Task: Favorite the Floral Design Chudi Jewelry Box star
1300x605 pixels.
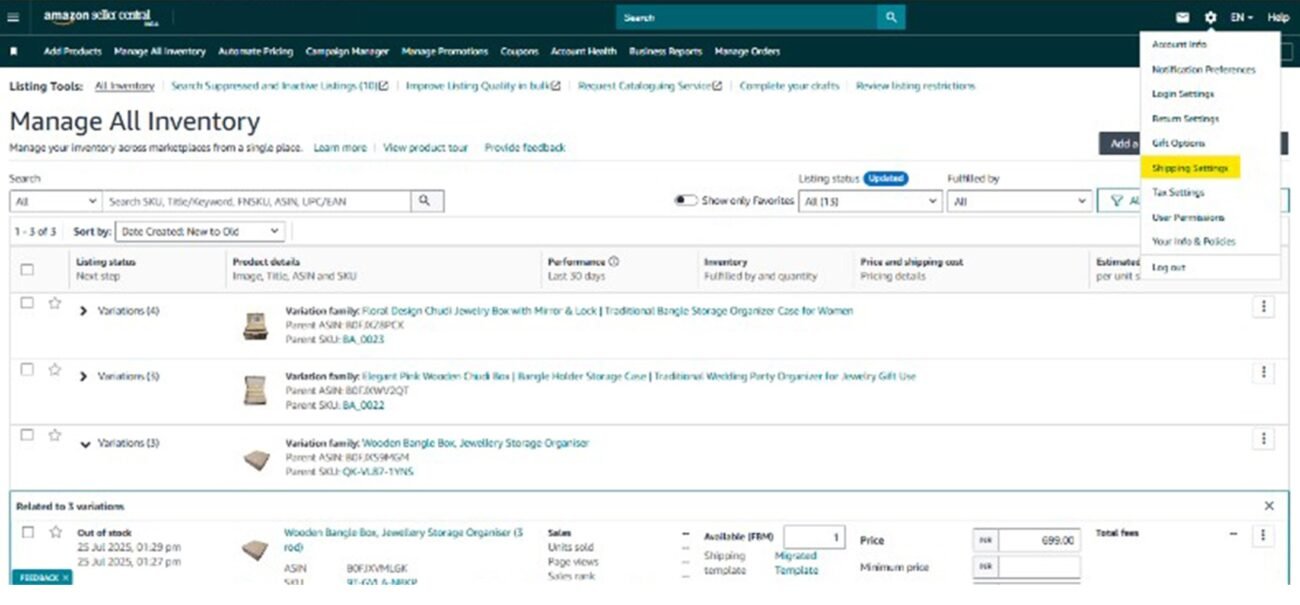Action: 55,304
